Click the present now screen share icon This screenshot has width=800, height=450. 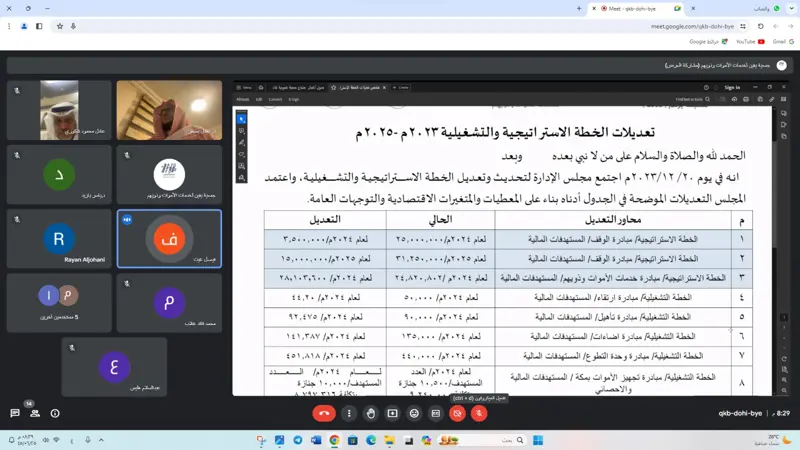pos(392,413)
